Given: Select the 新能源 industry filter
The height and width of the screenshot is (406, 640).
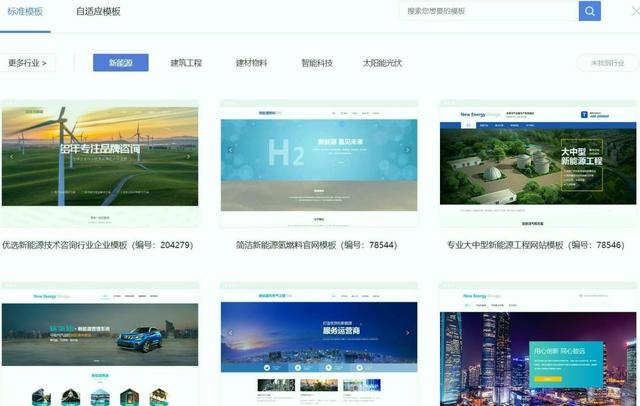Looking at the screenshot, I should click(120, 63).
